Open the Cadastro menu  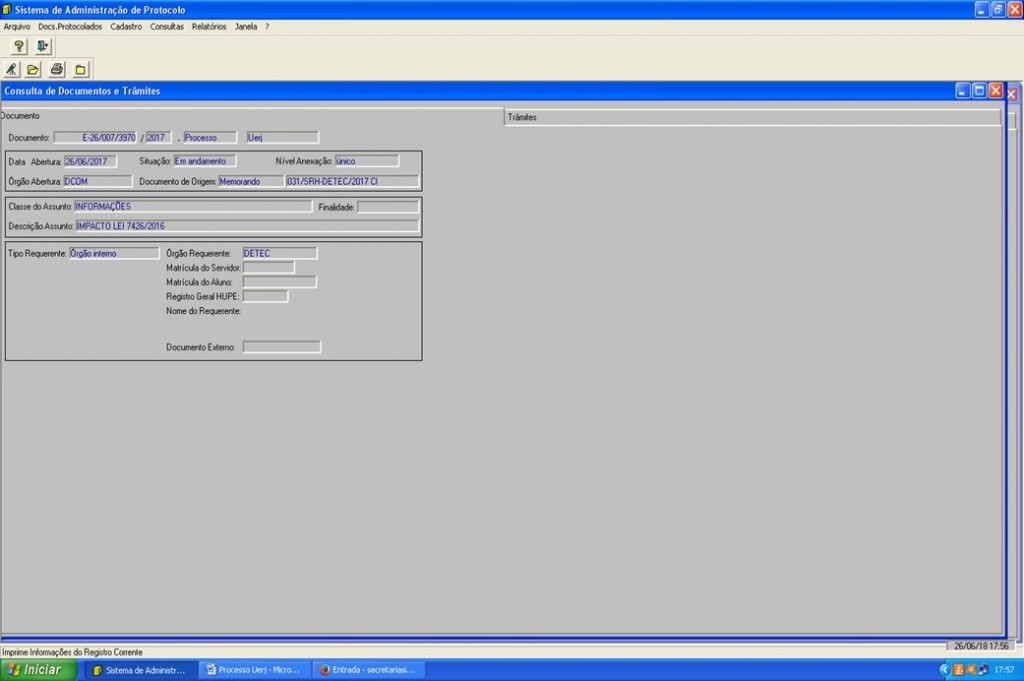click(126, 27)
